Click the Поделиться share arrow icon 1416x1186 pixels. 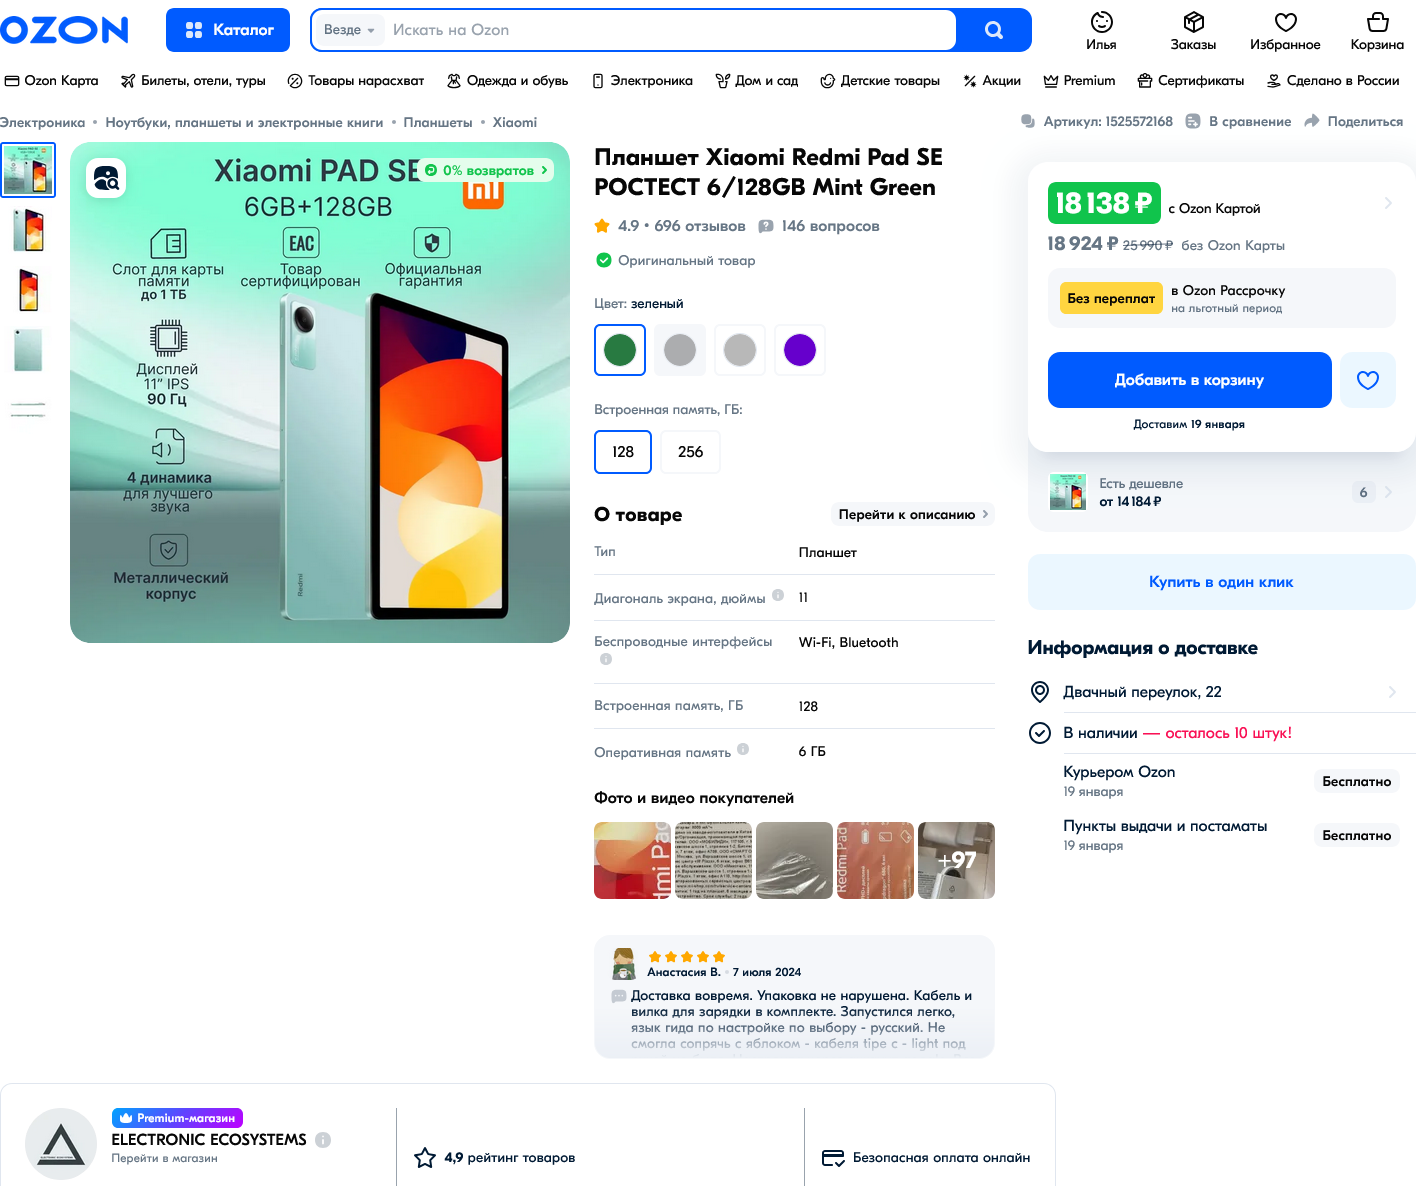tap(1311, 122)
